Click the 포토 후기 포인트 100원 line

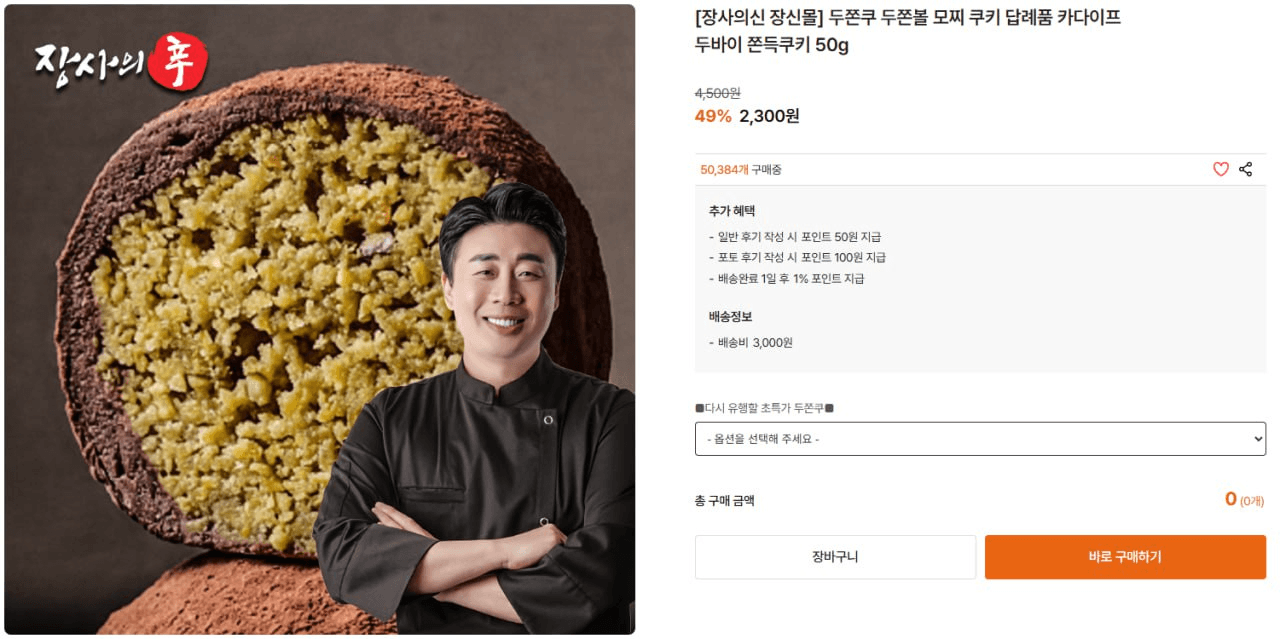pyautogui.click(x=797, y=258)
